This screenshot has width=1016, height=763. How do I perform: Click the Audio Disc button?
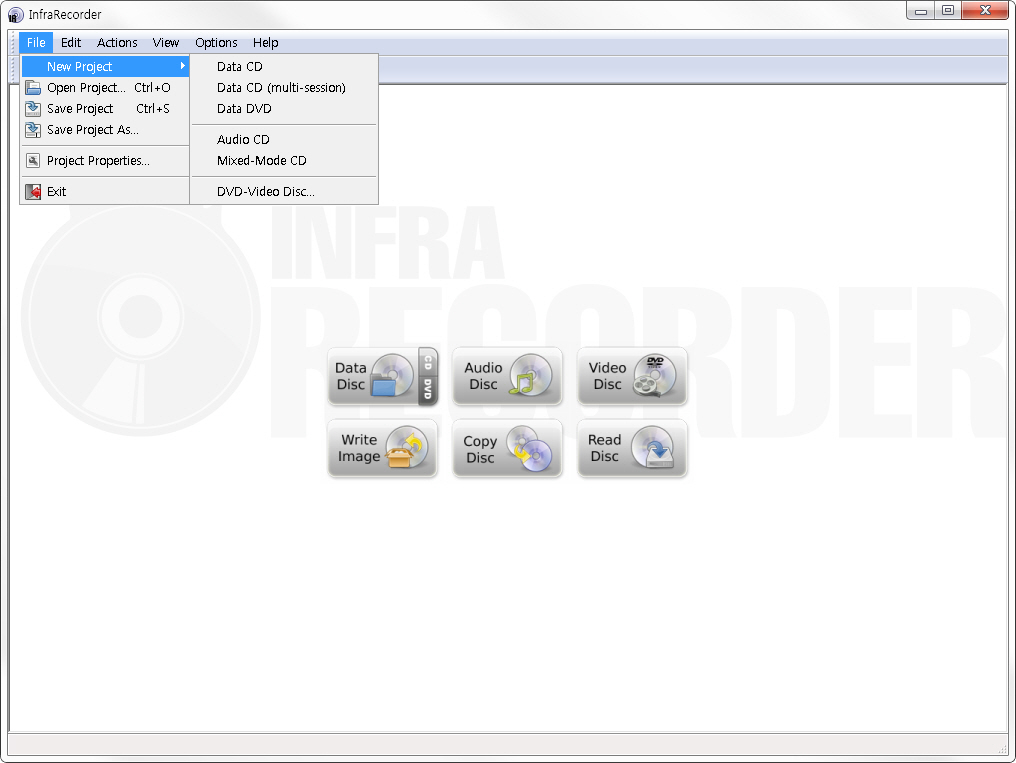tap(507, 376)
